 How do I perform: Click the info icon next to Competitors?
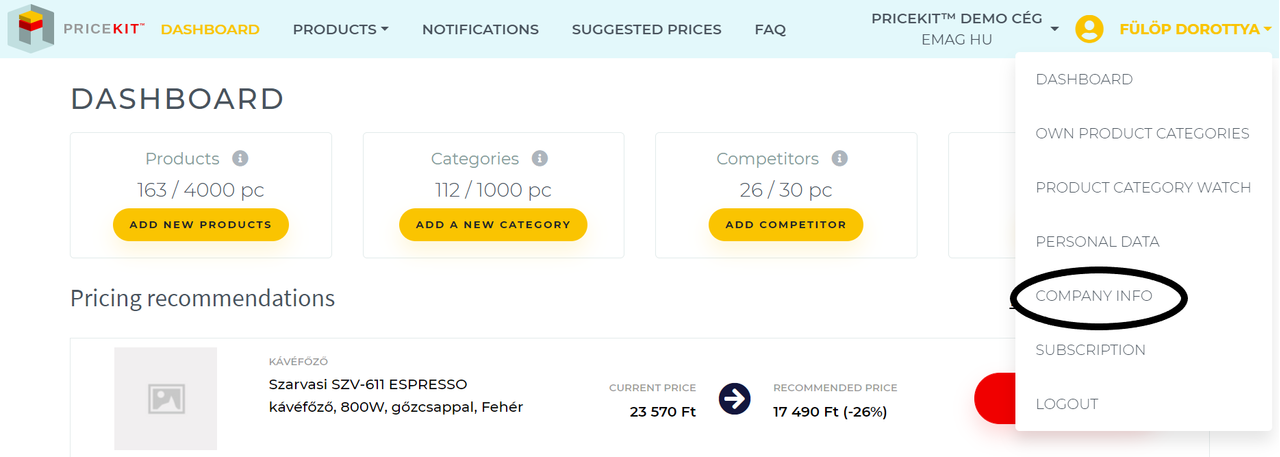(x=840, y=158)
